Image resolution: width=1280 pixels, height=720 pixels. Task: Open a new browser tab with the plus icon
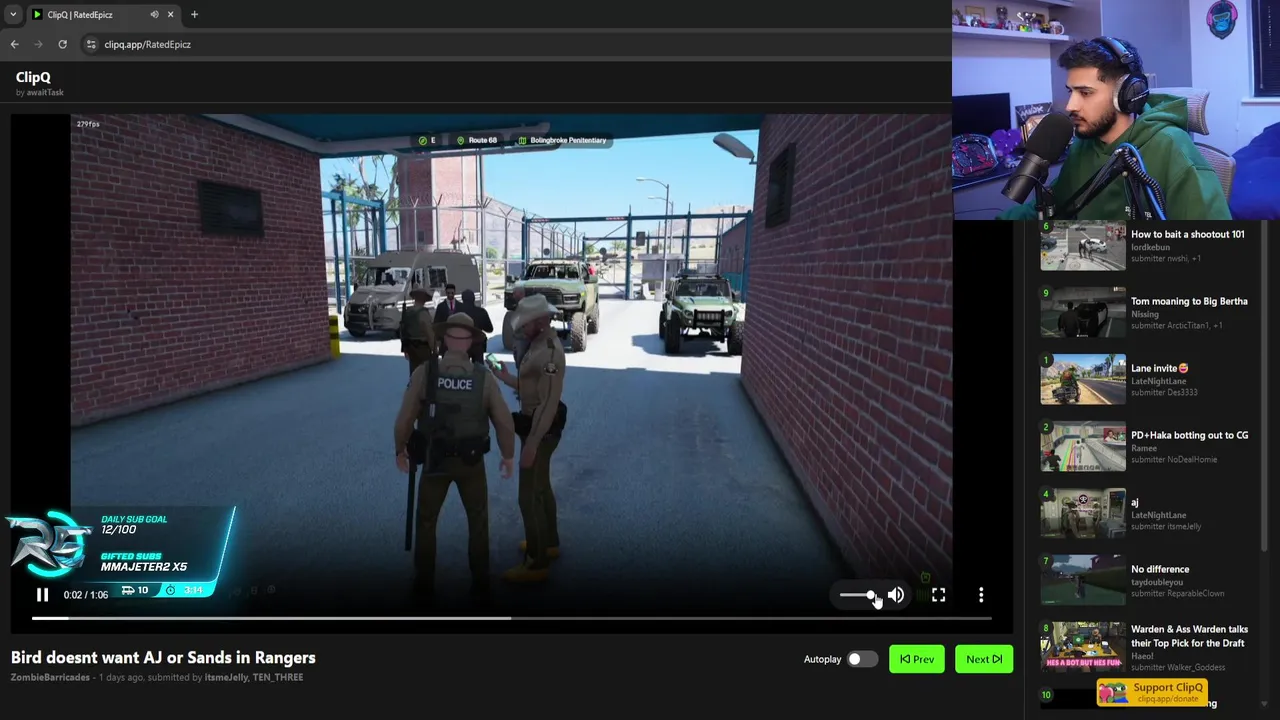point(194,14)
